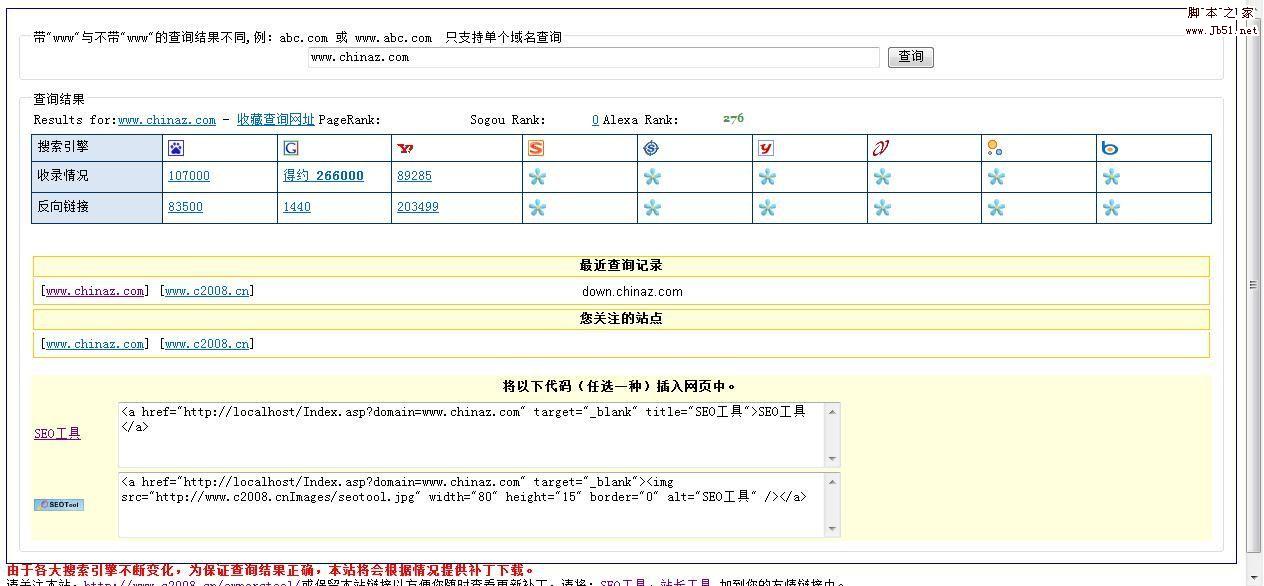This screenshot has width=1264, height=586.
Task: Click the 反向链接 row header cell
Action: click(97, 207)
